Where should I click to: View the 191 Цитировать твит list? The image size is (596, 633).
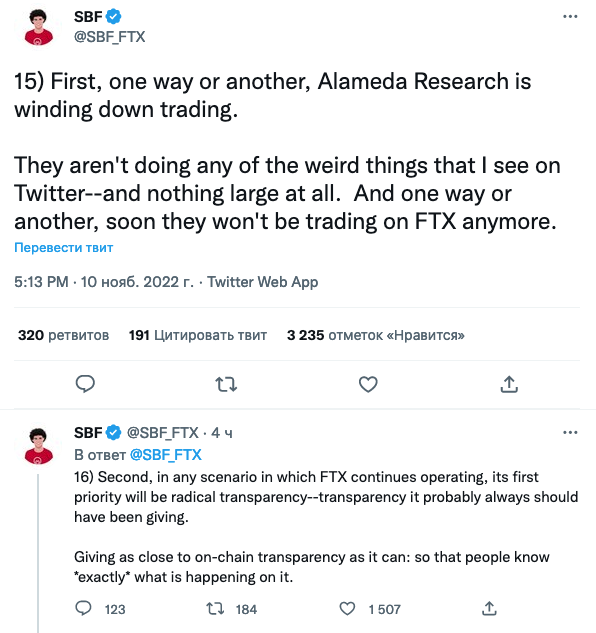click(198, 335)
